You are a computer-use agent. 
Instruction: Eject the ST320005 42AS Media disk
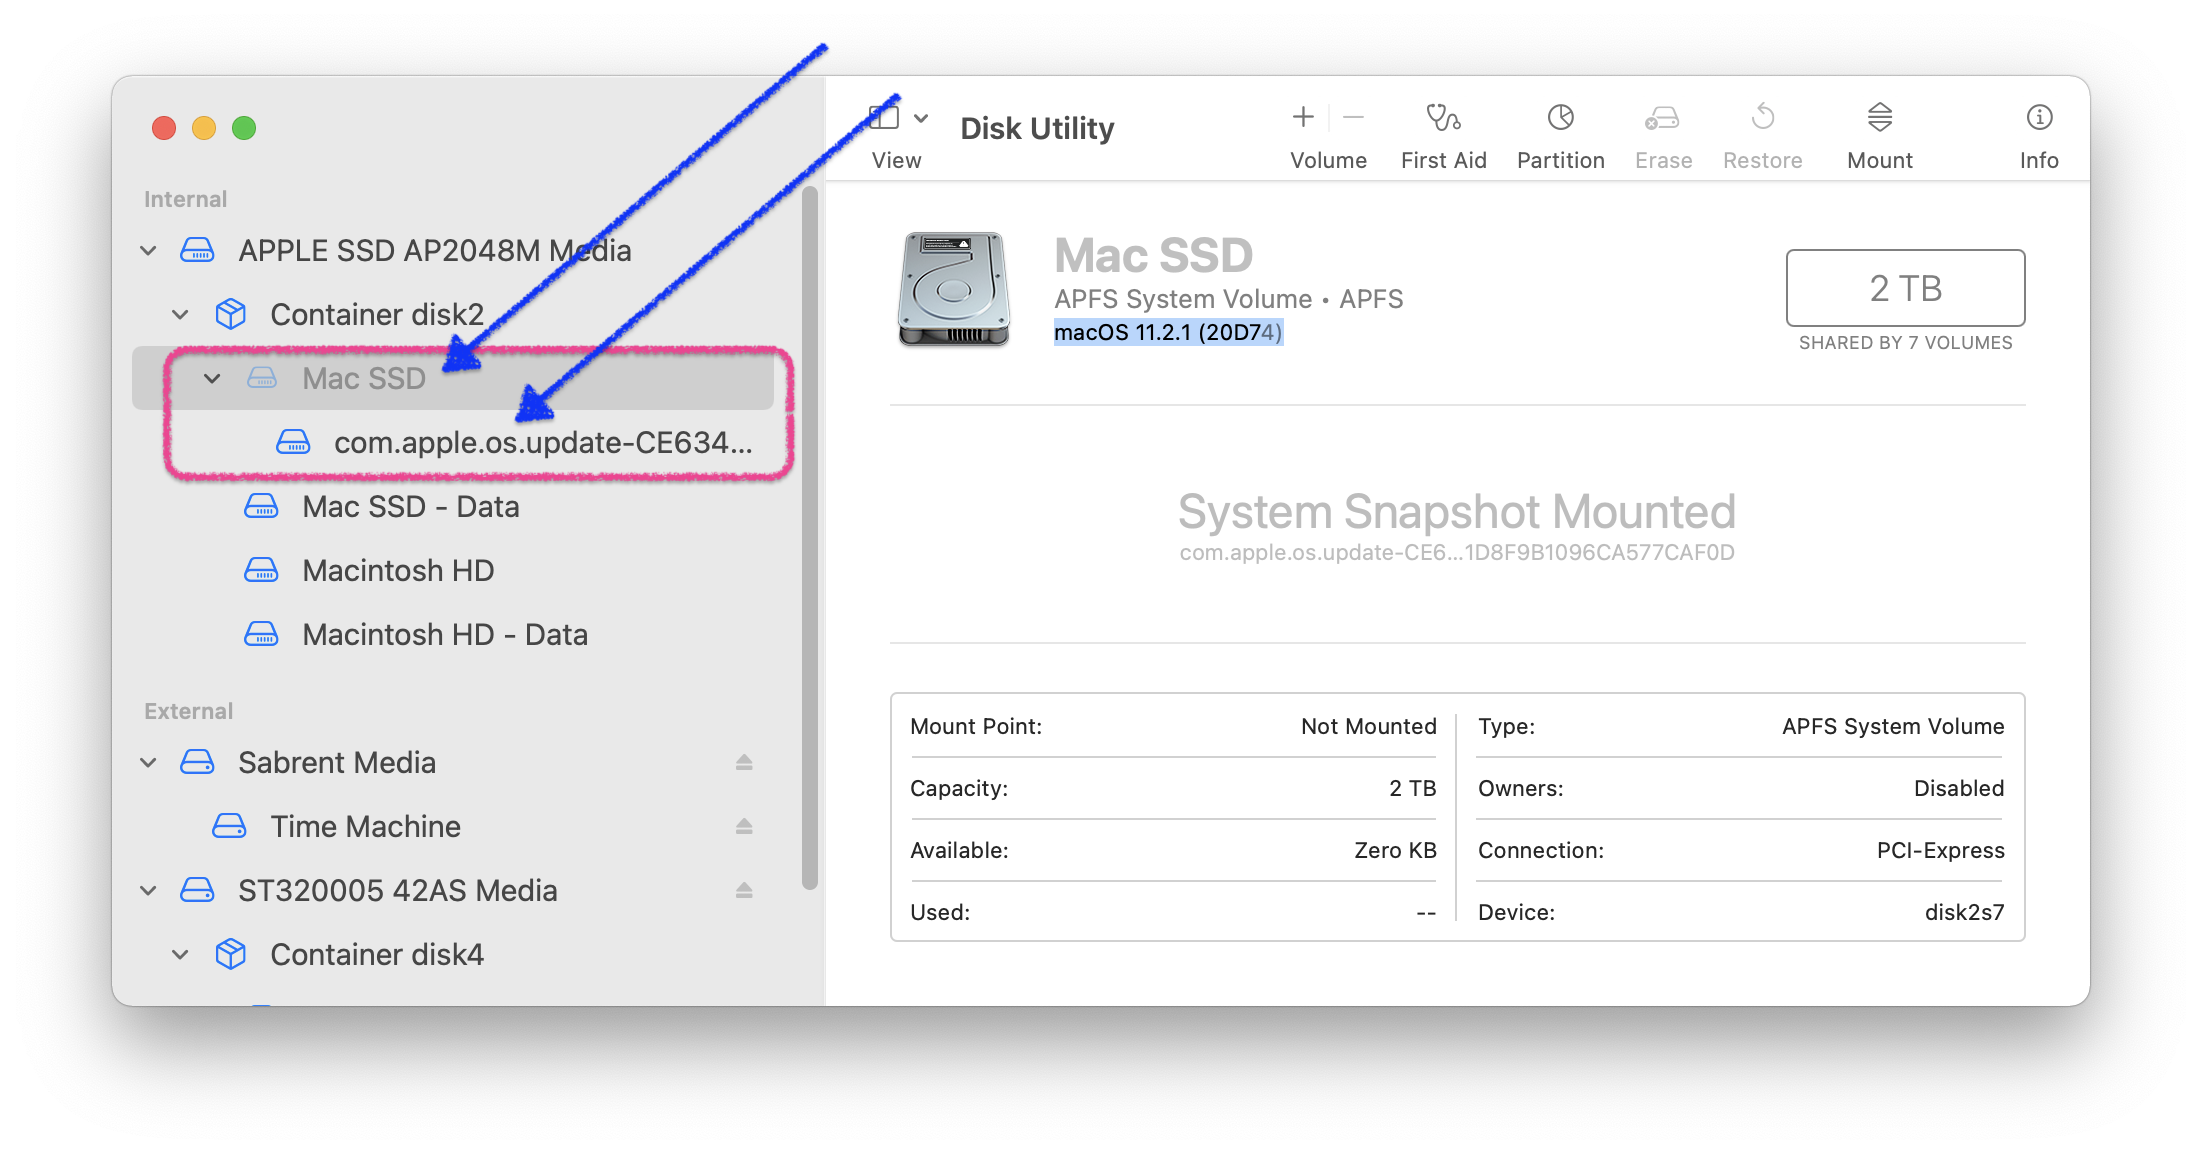(743, 890)
